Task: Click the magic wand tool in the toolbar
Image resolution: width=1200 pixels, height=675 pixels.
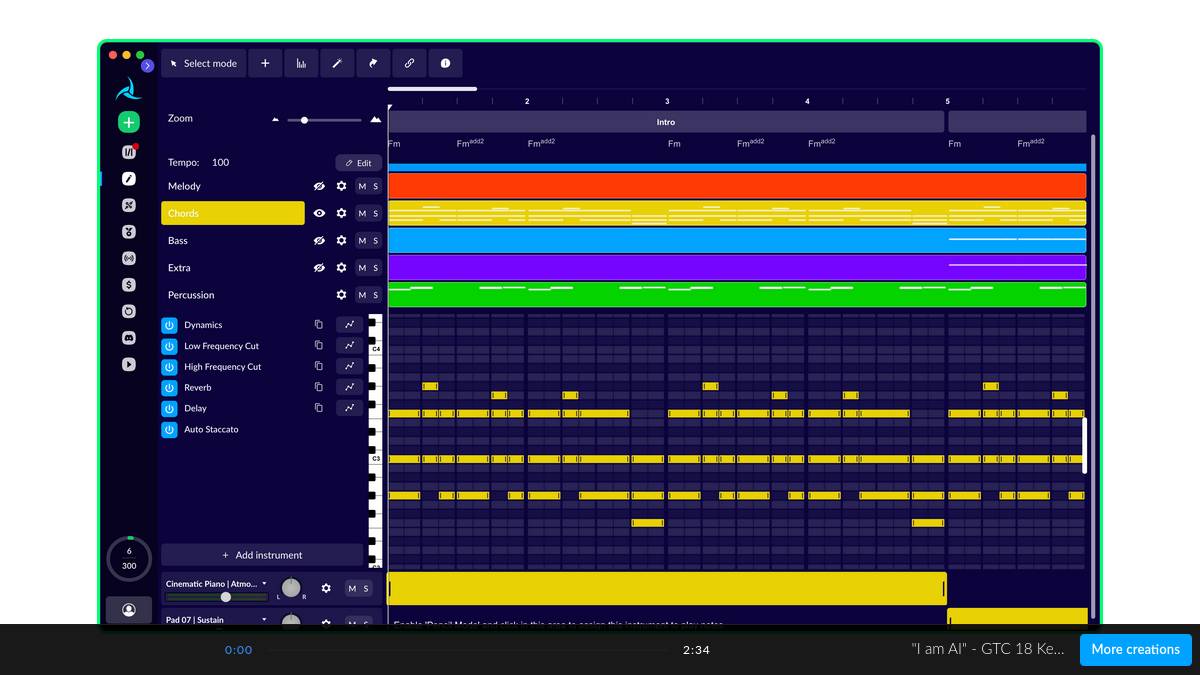Action: (337, 63)
